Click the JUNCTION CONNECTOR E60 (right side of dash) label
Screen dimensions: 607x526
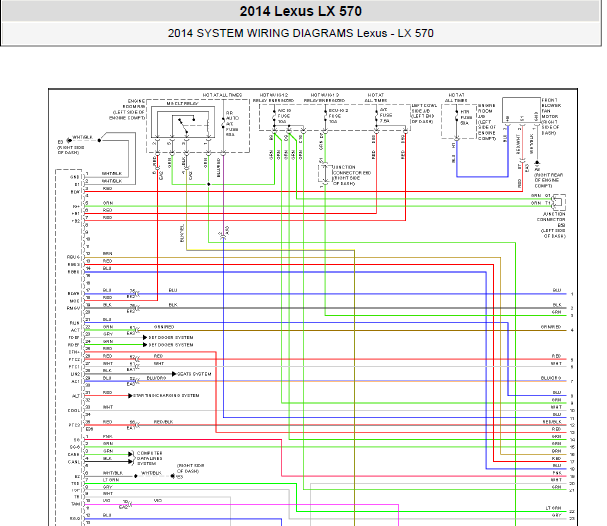coord(352,175)
